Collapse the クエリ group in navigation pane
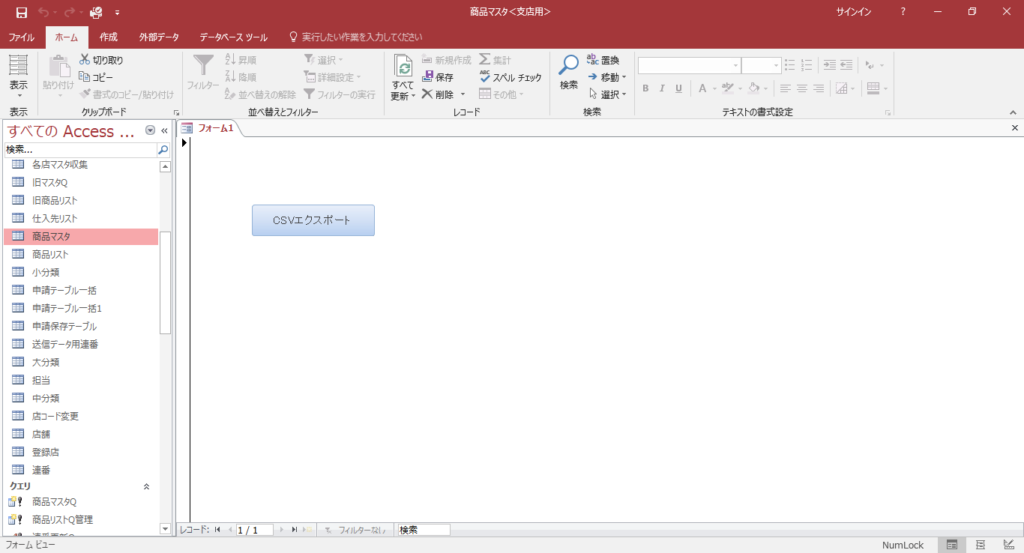 (x=146, y=486)
